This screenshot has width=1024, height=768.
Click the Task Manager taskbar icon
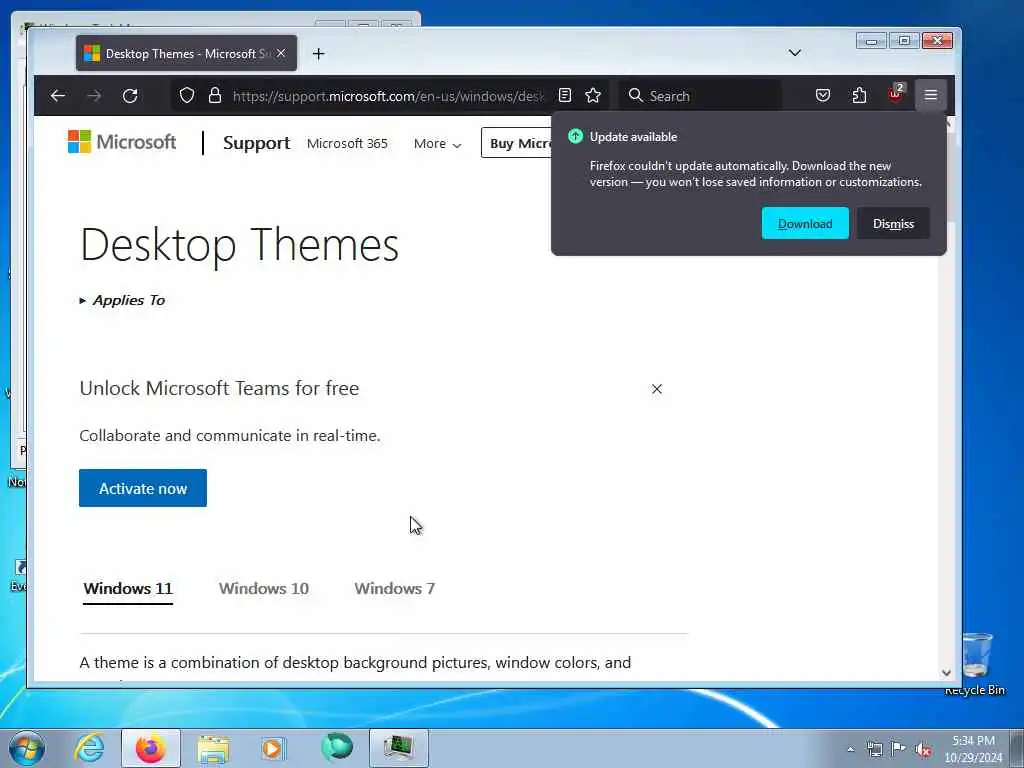(399, 748)
